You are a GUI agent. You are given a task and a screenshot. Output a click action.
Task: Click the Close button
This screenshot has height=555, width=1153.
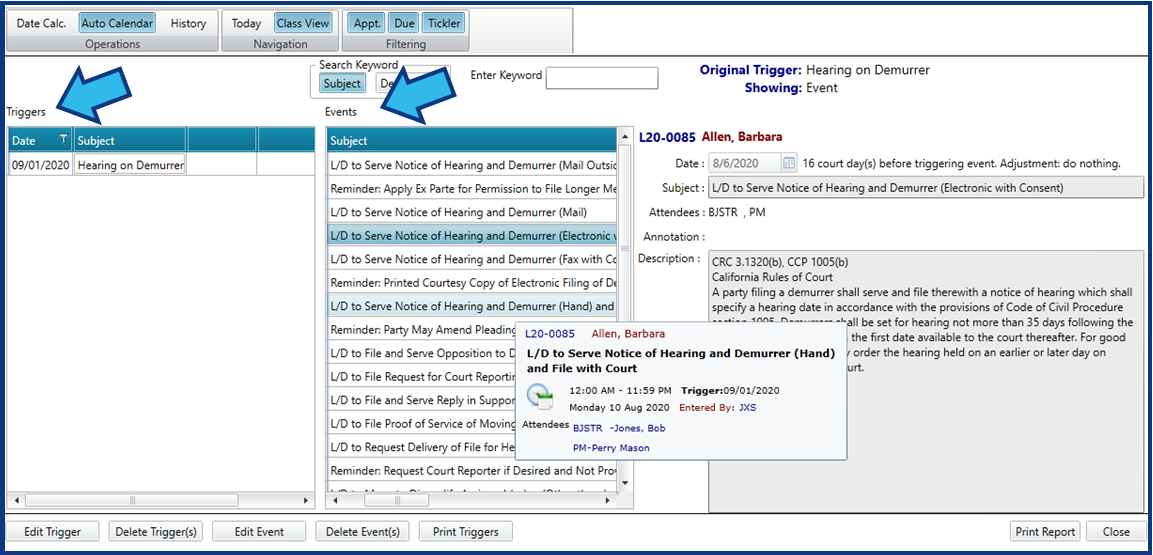click(1116, 531)
